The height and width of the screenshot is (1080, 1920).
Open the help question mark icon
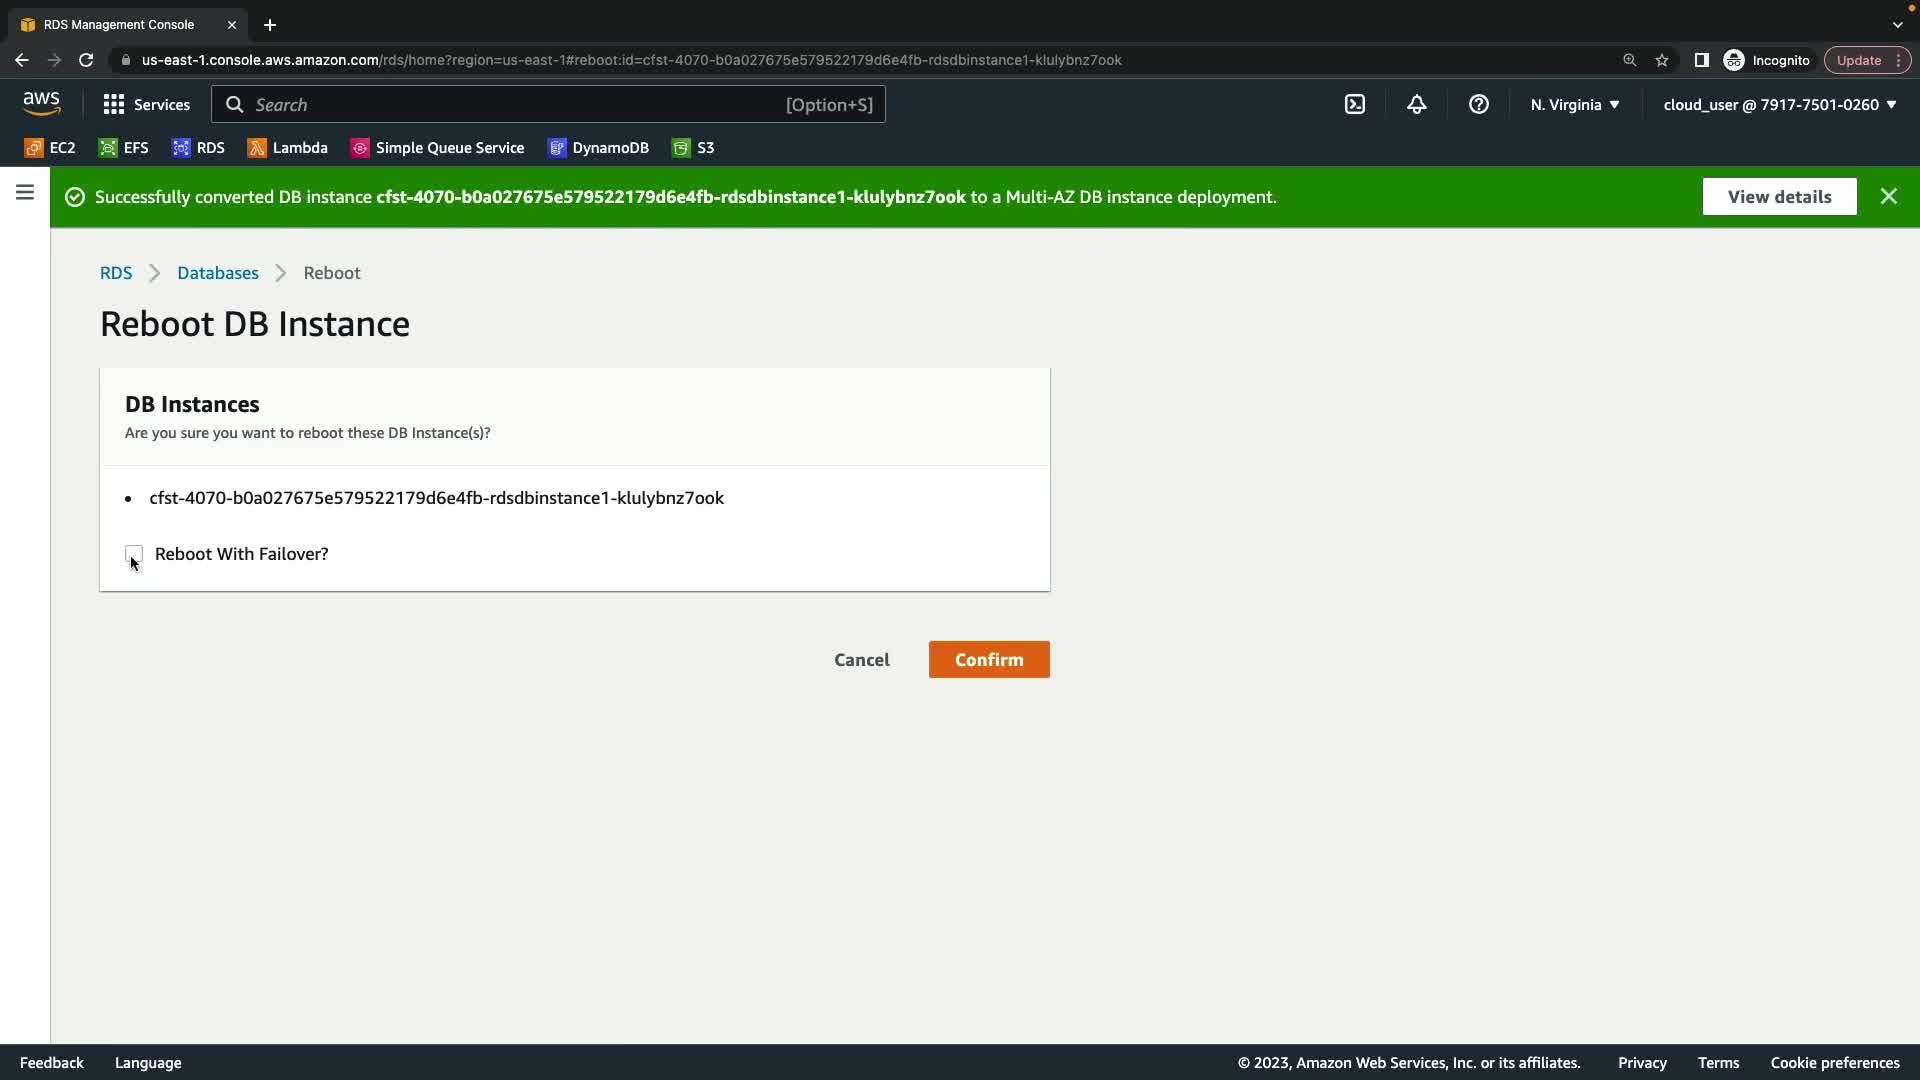[x=1479, y=104]
